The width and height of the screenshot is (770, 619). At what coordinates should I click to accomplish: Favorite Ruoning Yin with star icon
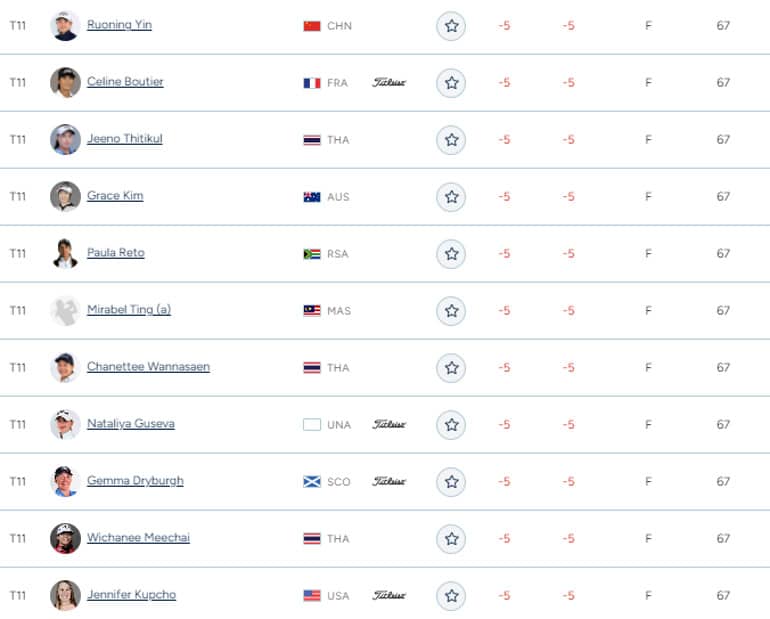tap(451, 26)
